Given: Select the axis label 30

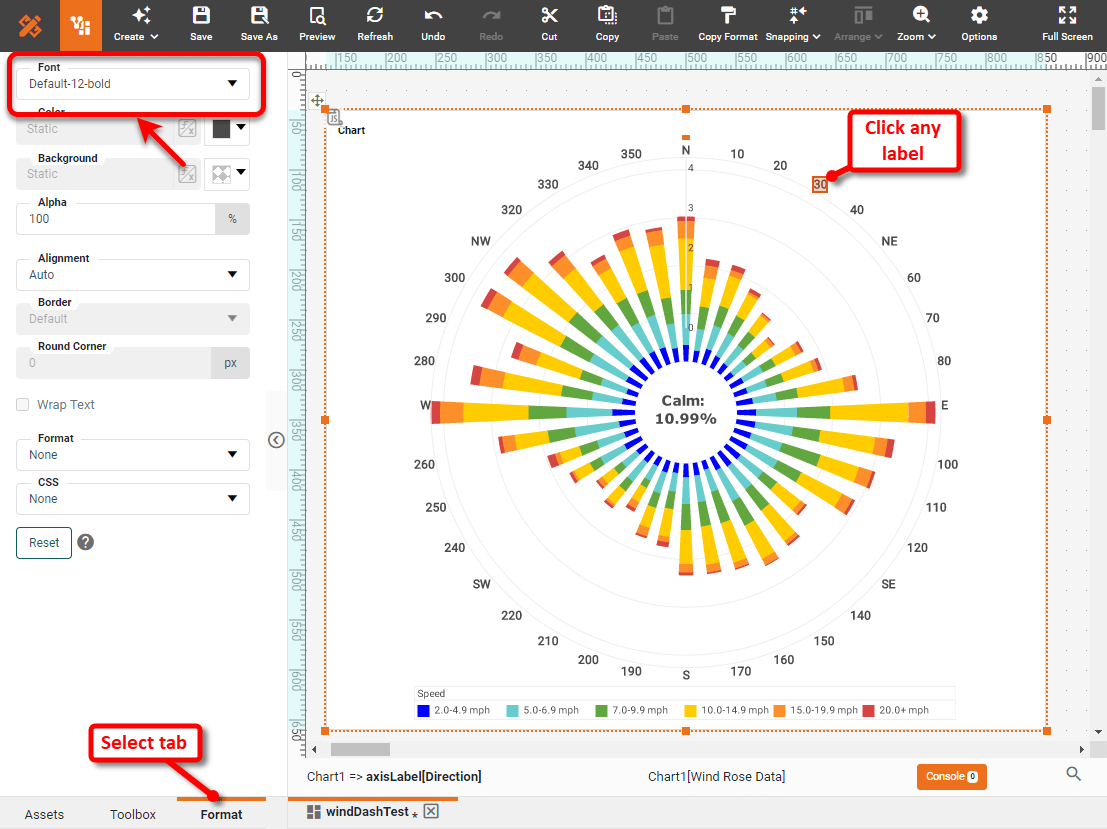Looking at the screenshot, I should (820, 184).
